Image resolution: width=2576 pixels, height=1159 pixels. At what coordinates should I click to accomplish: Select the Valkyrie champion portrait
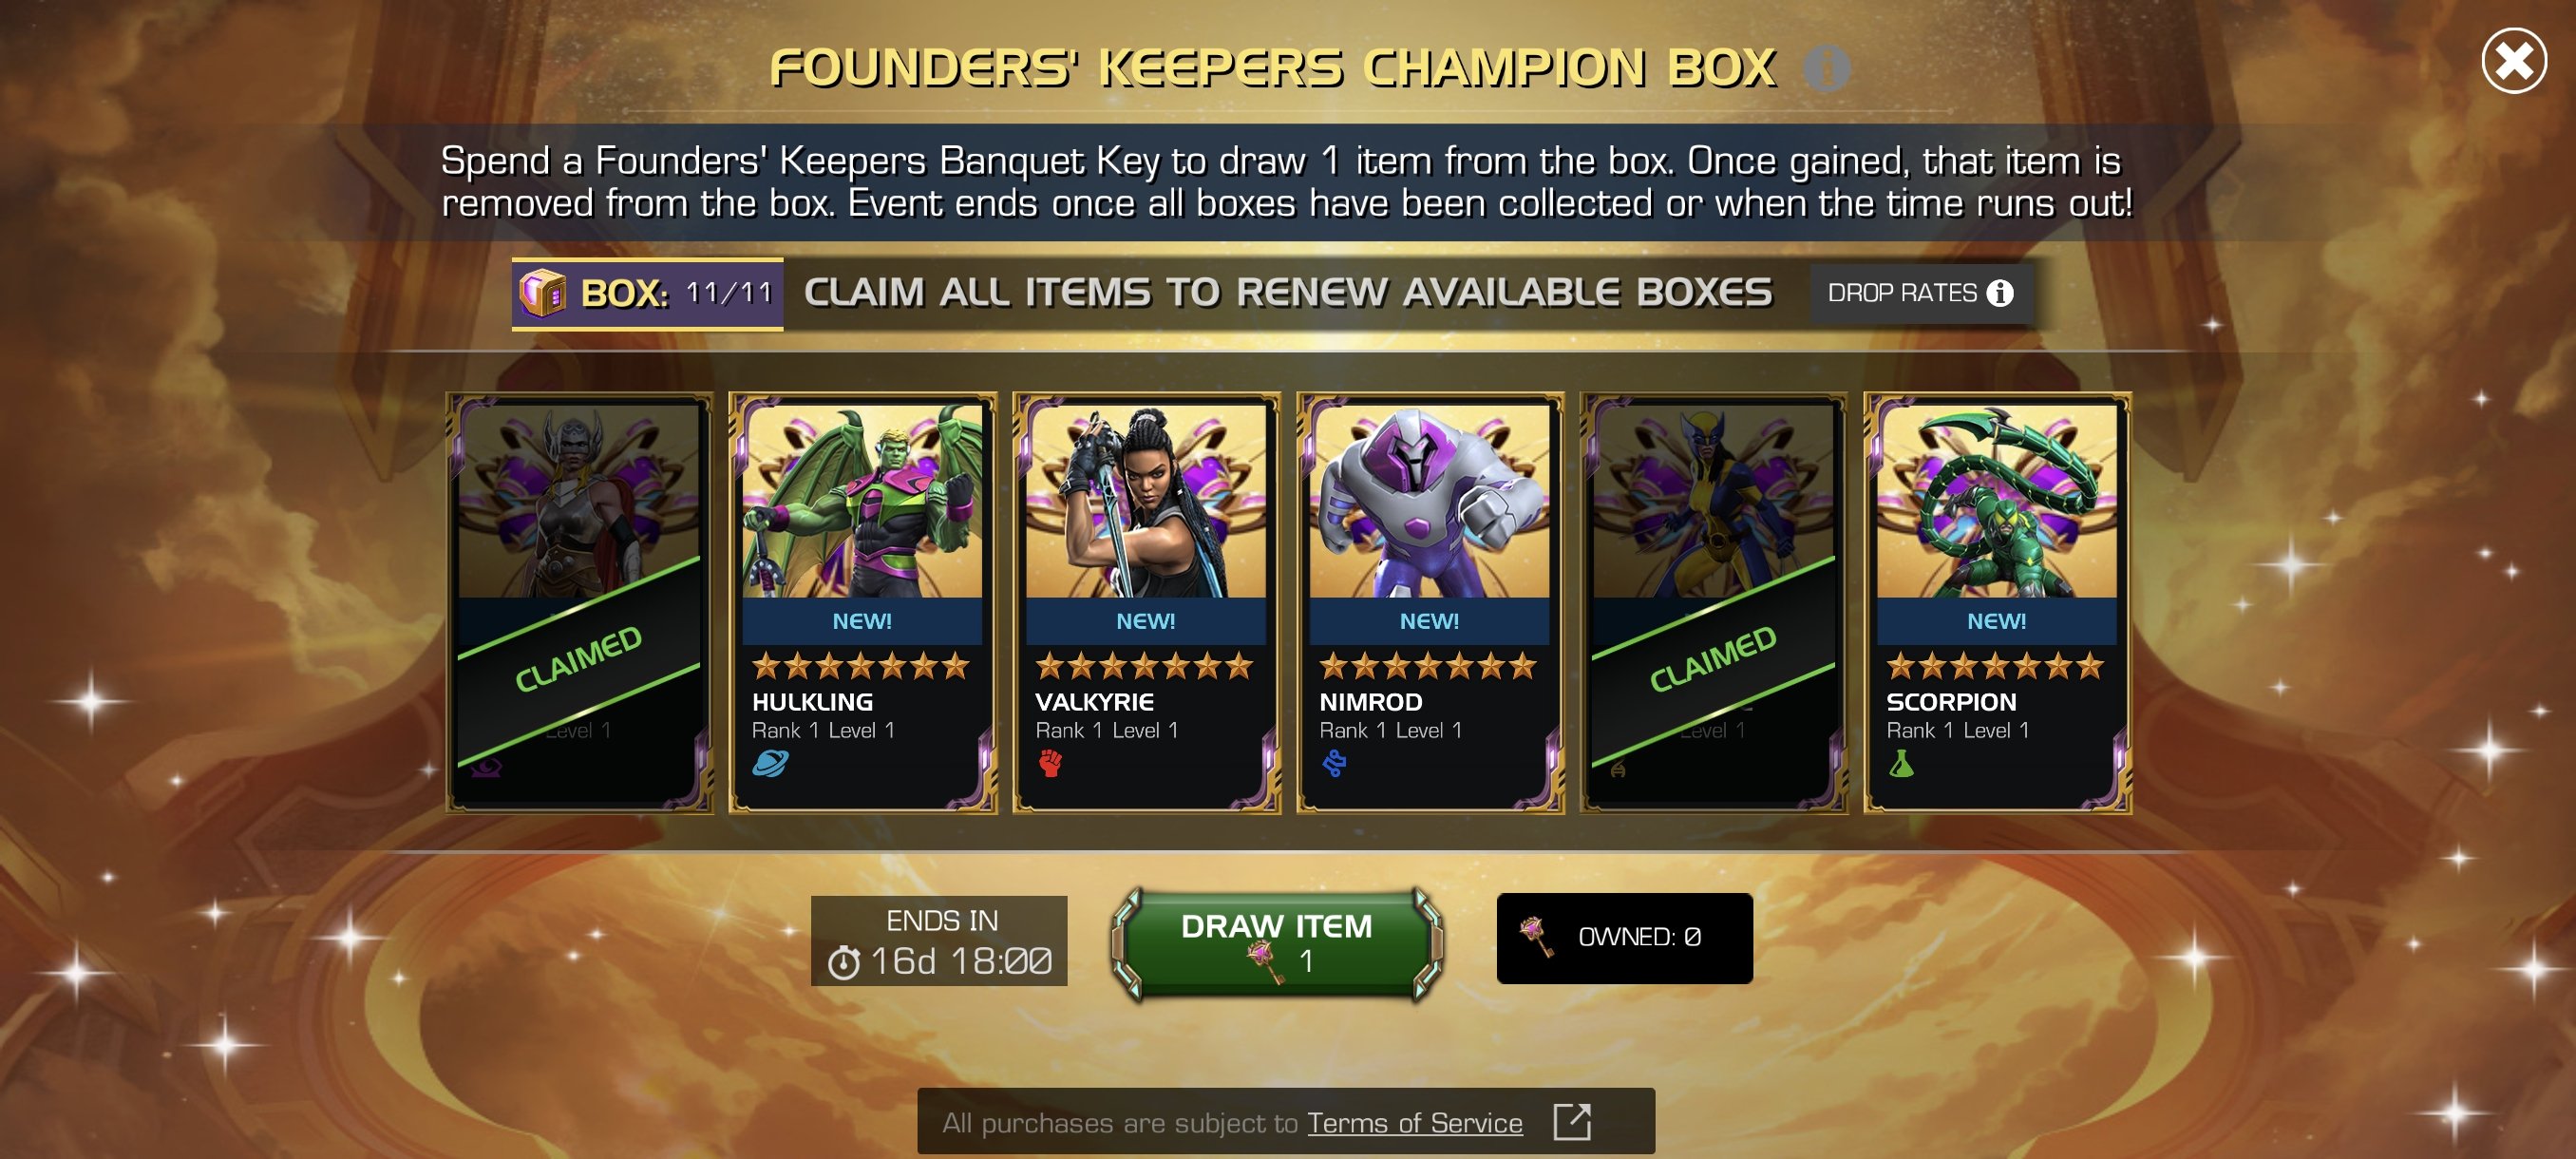point(1146,501)
